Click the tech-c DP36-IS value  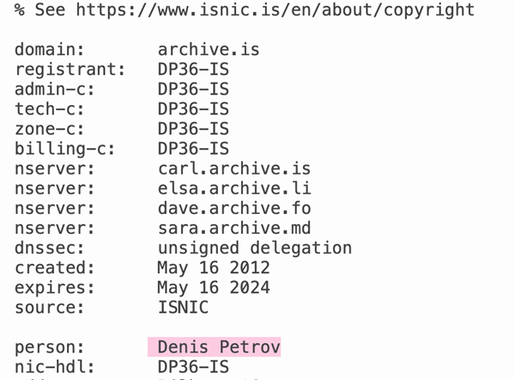click(x=193, y=109)
